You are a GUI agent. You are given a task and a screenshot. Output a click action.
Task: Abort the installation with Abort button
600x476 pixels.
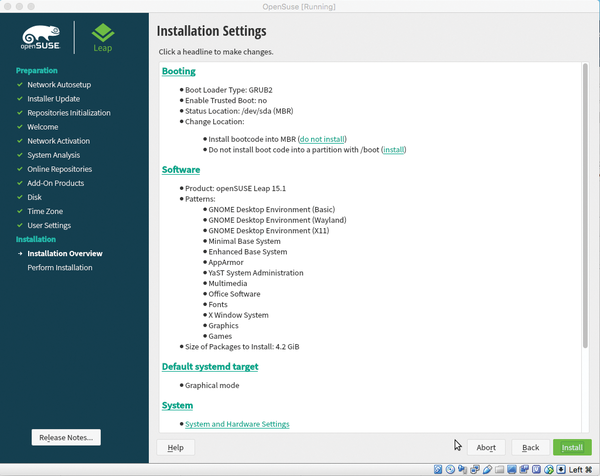[486, 447]
